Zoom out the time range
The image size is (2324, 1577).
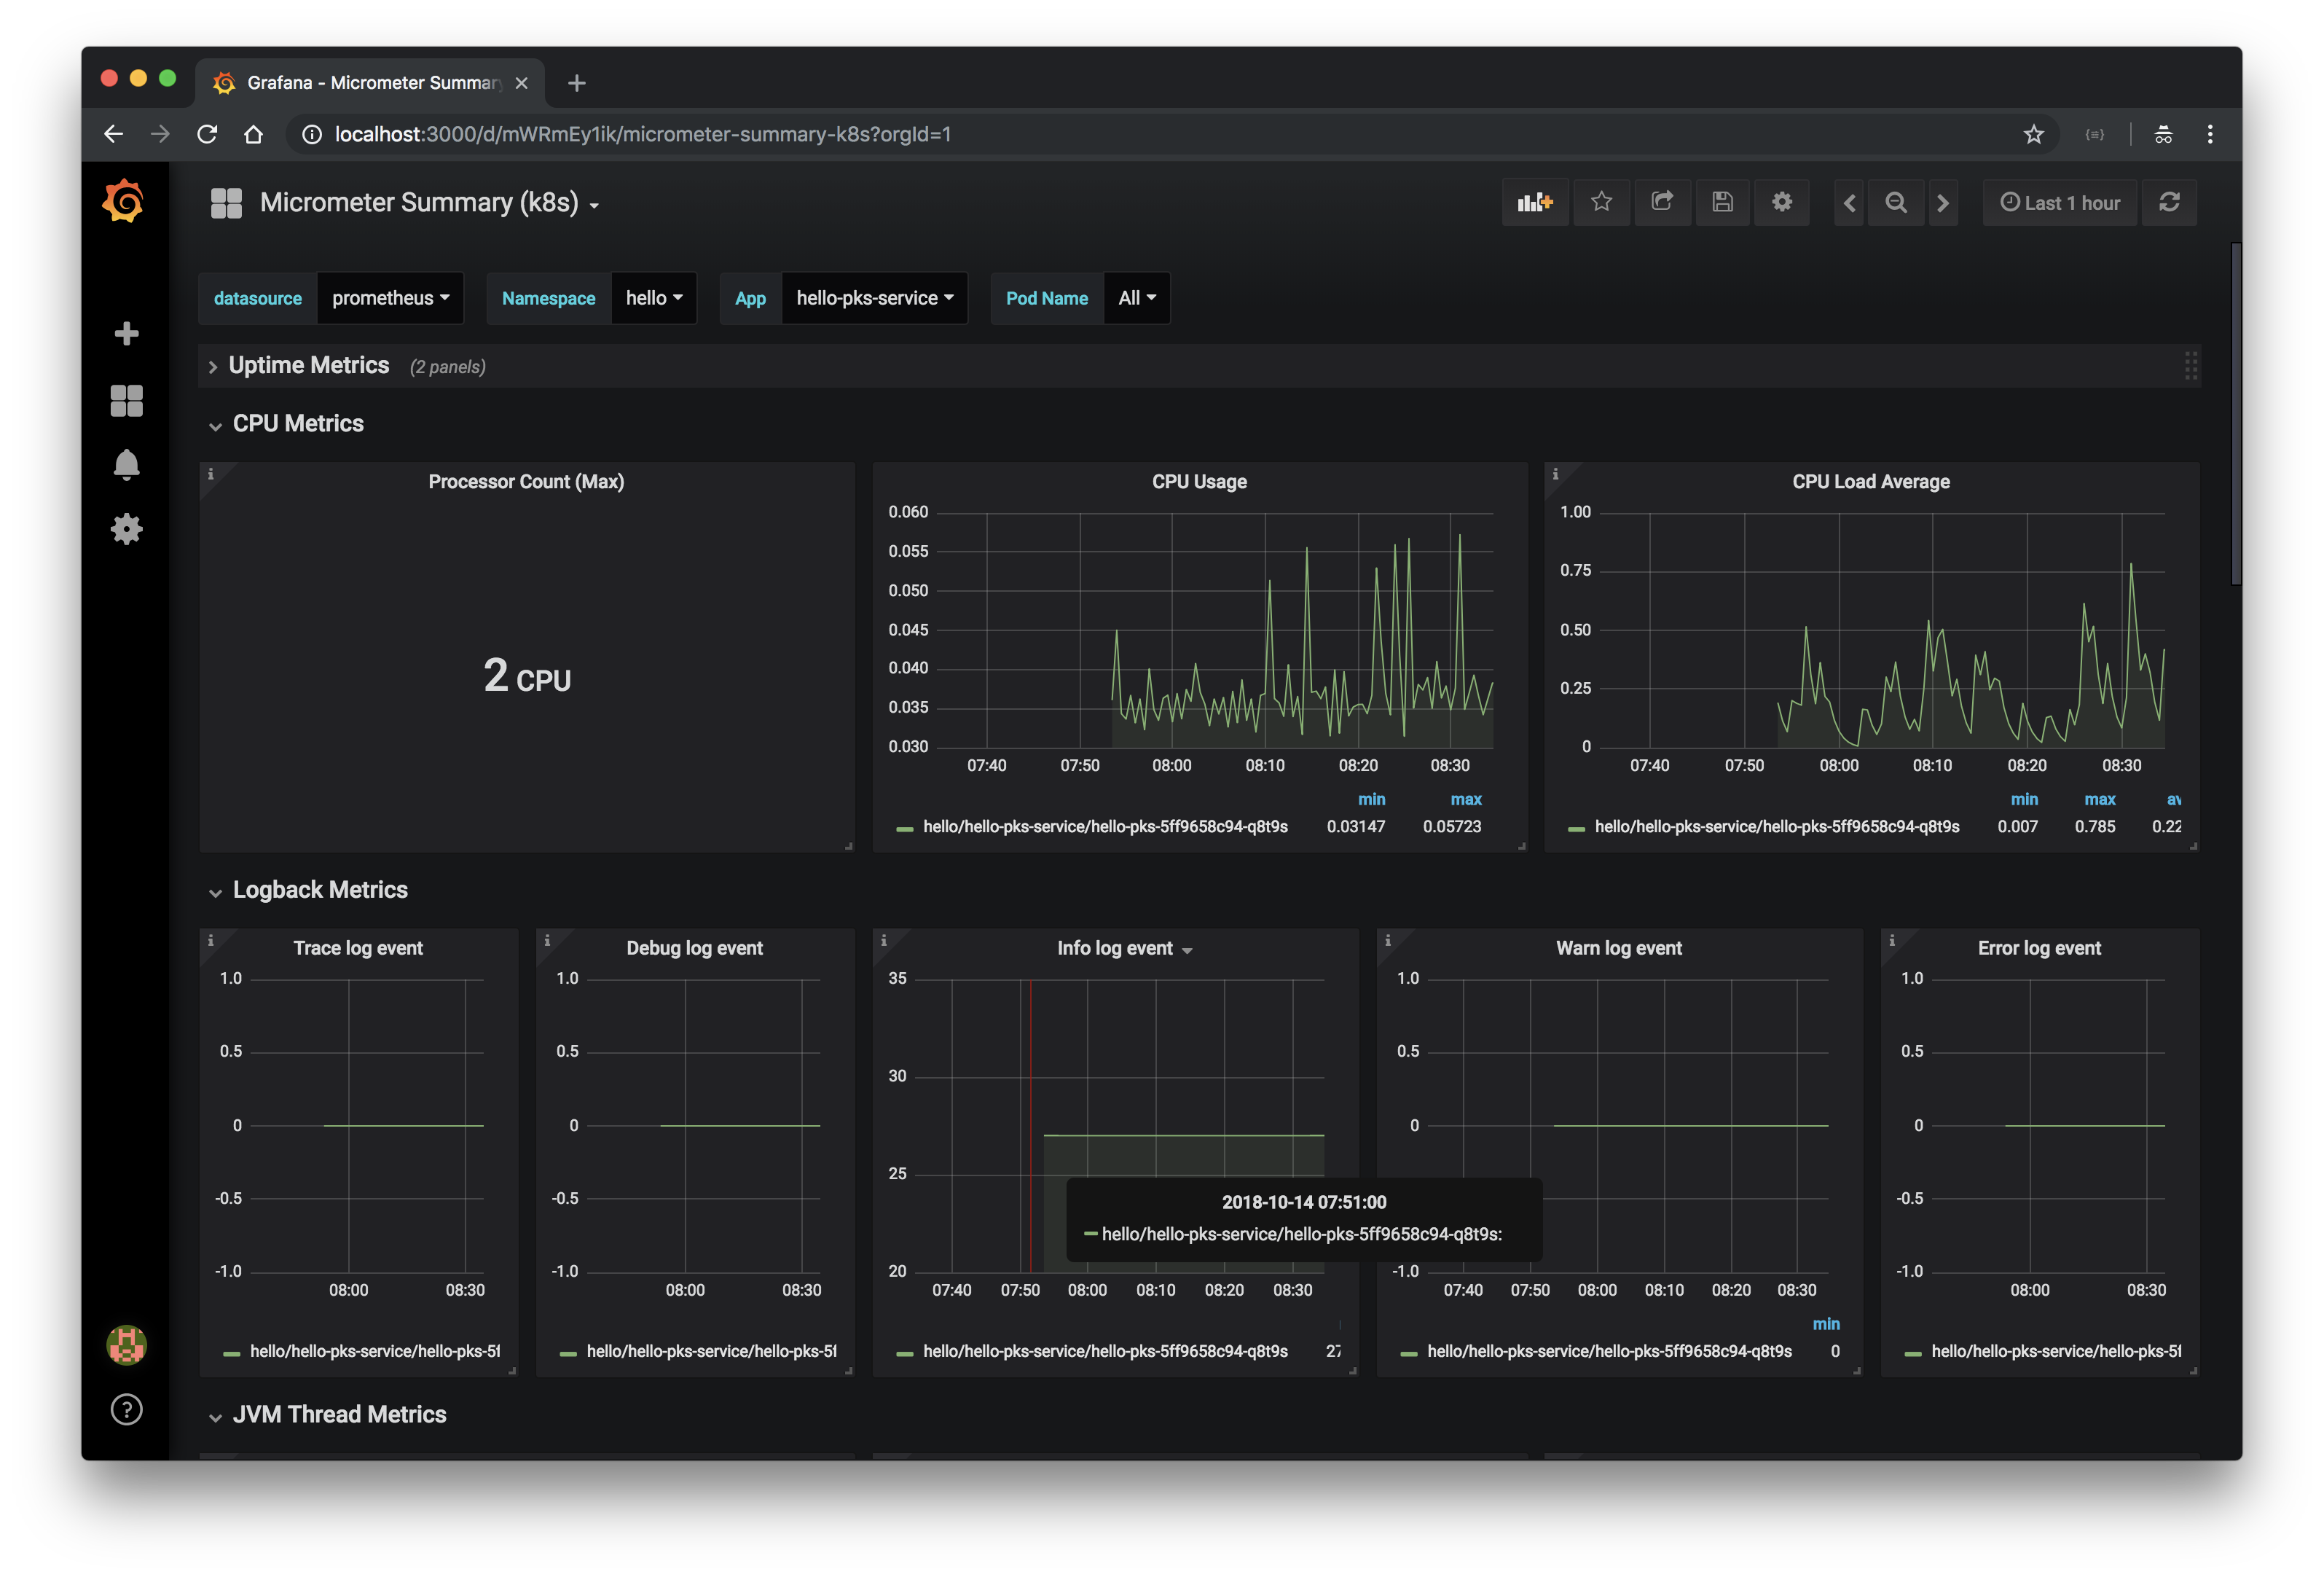[x=1895, y=203]
